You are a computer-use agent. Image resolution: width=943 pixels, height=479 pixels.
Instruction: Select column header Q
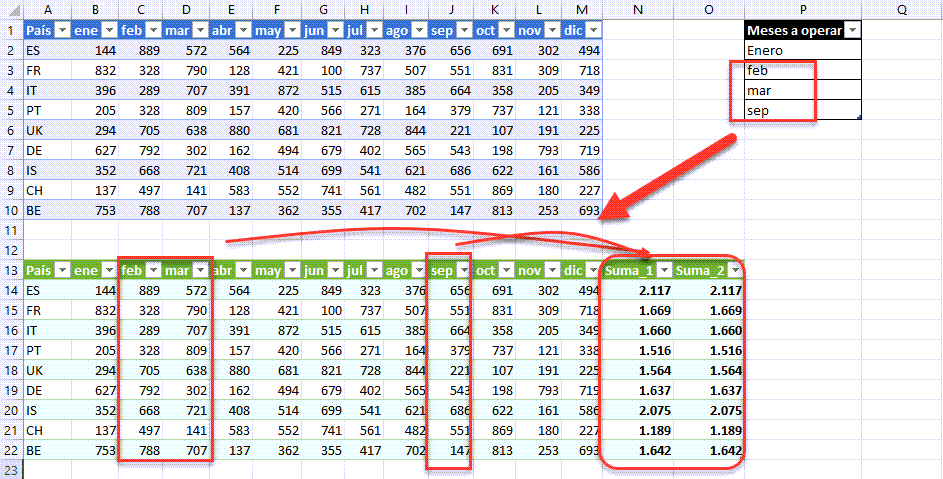point(902,9)
